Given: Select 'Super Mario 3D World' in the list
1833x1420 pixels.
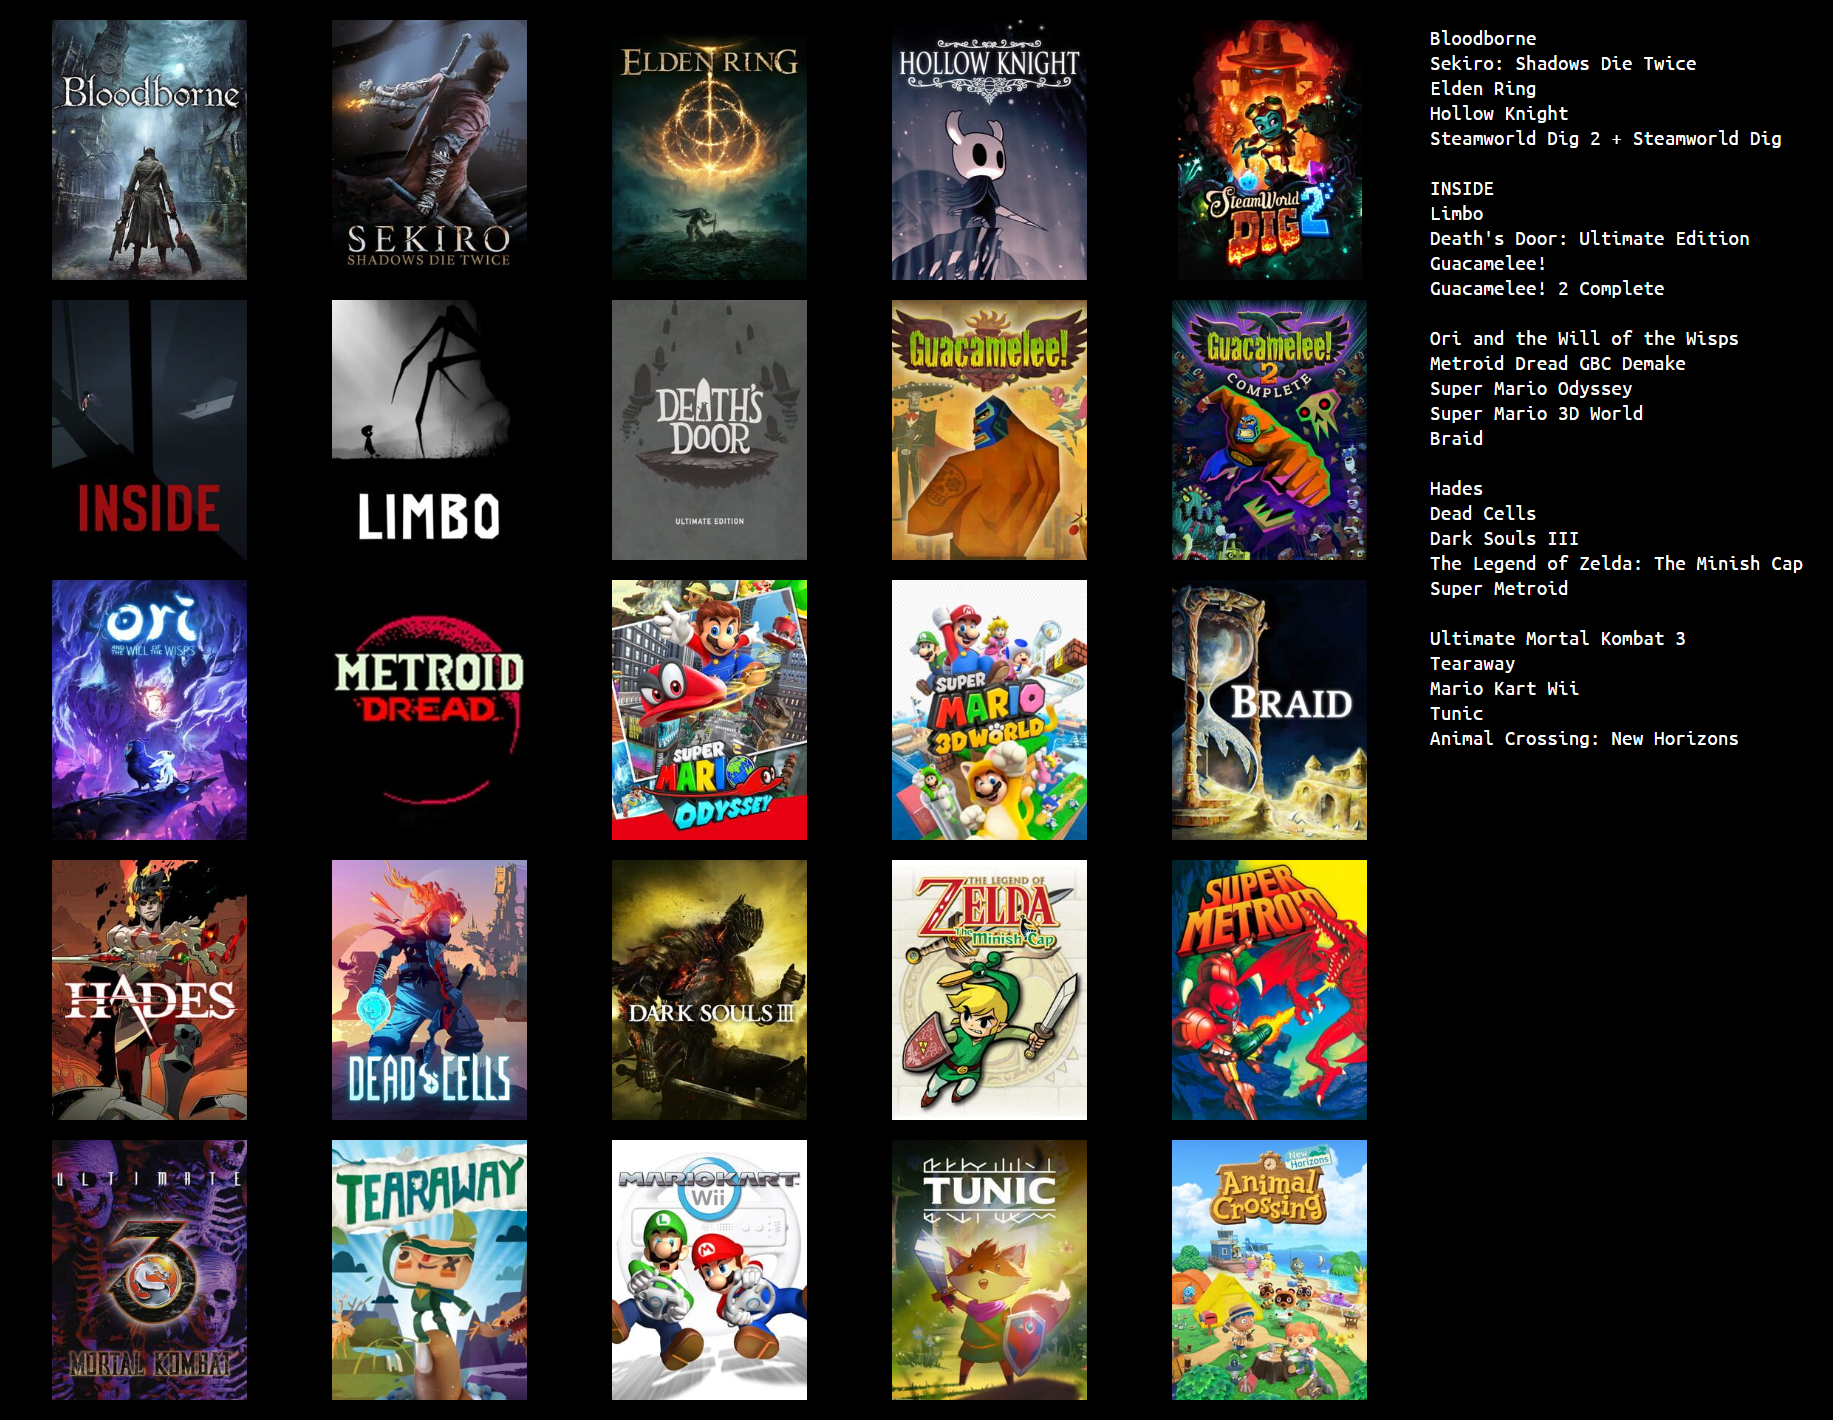Looking at the screenshot, I should coord(1536,413).
